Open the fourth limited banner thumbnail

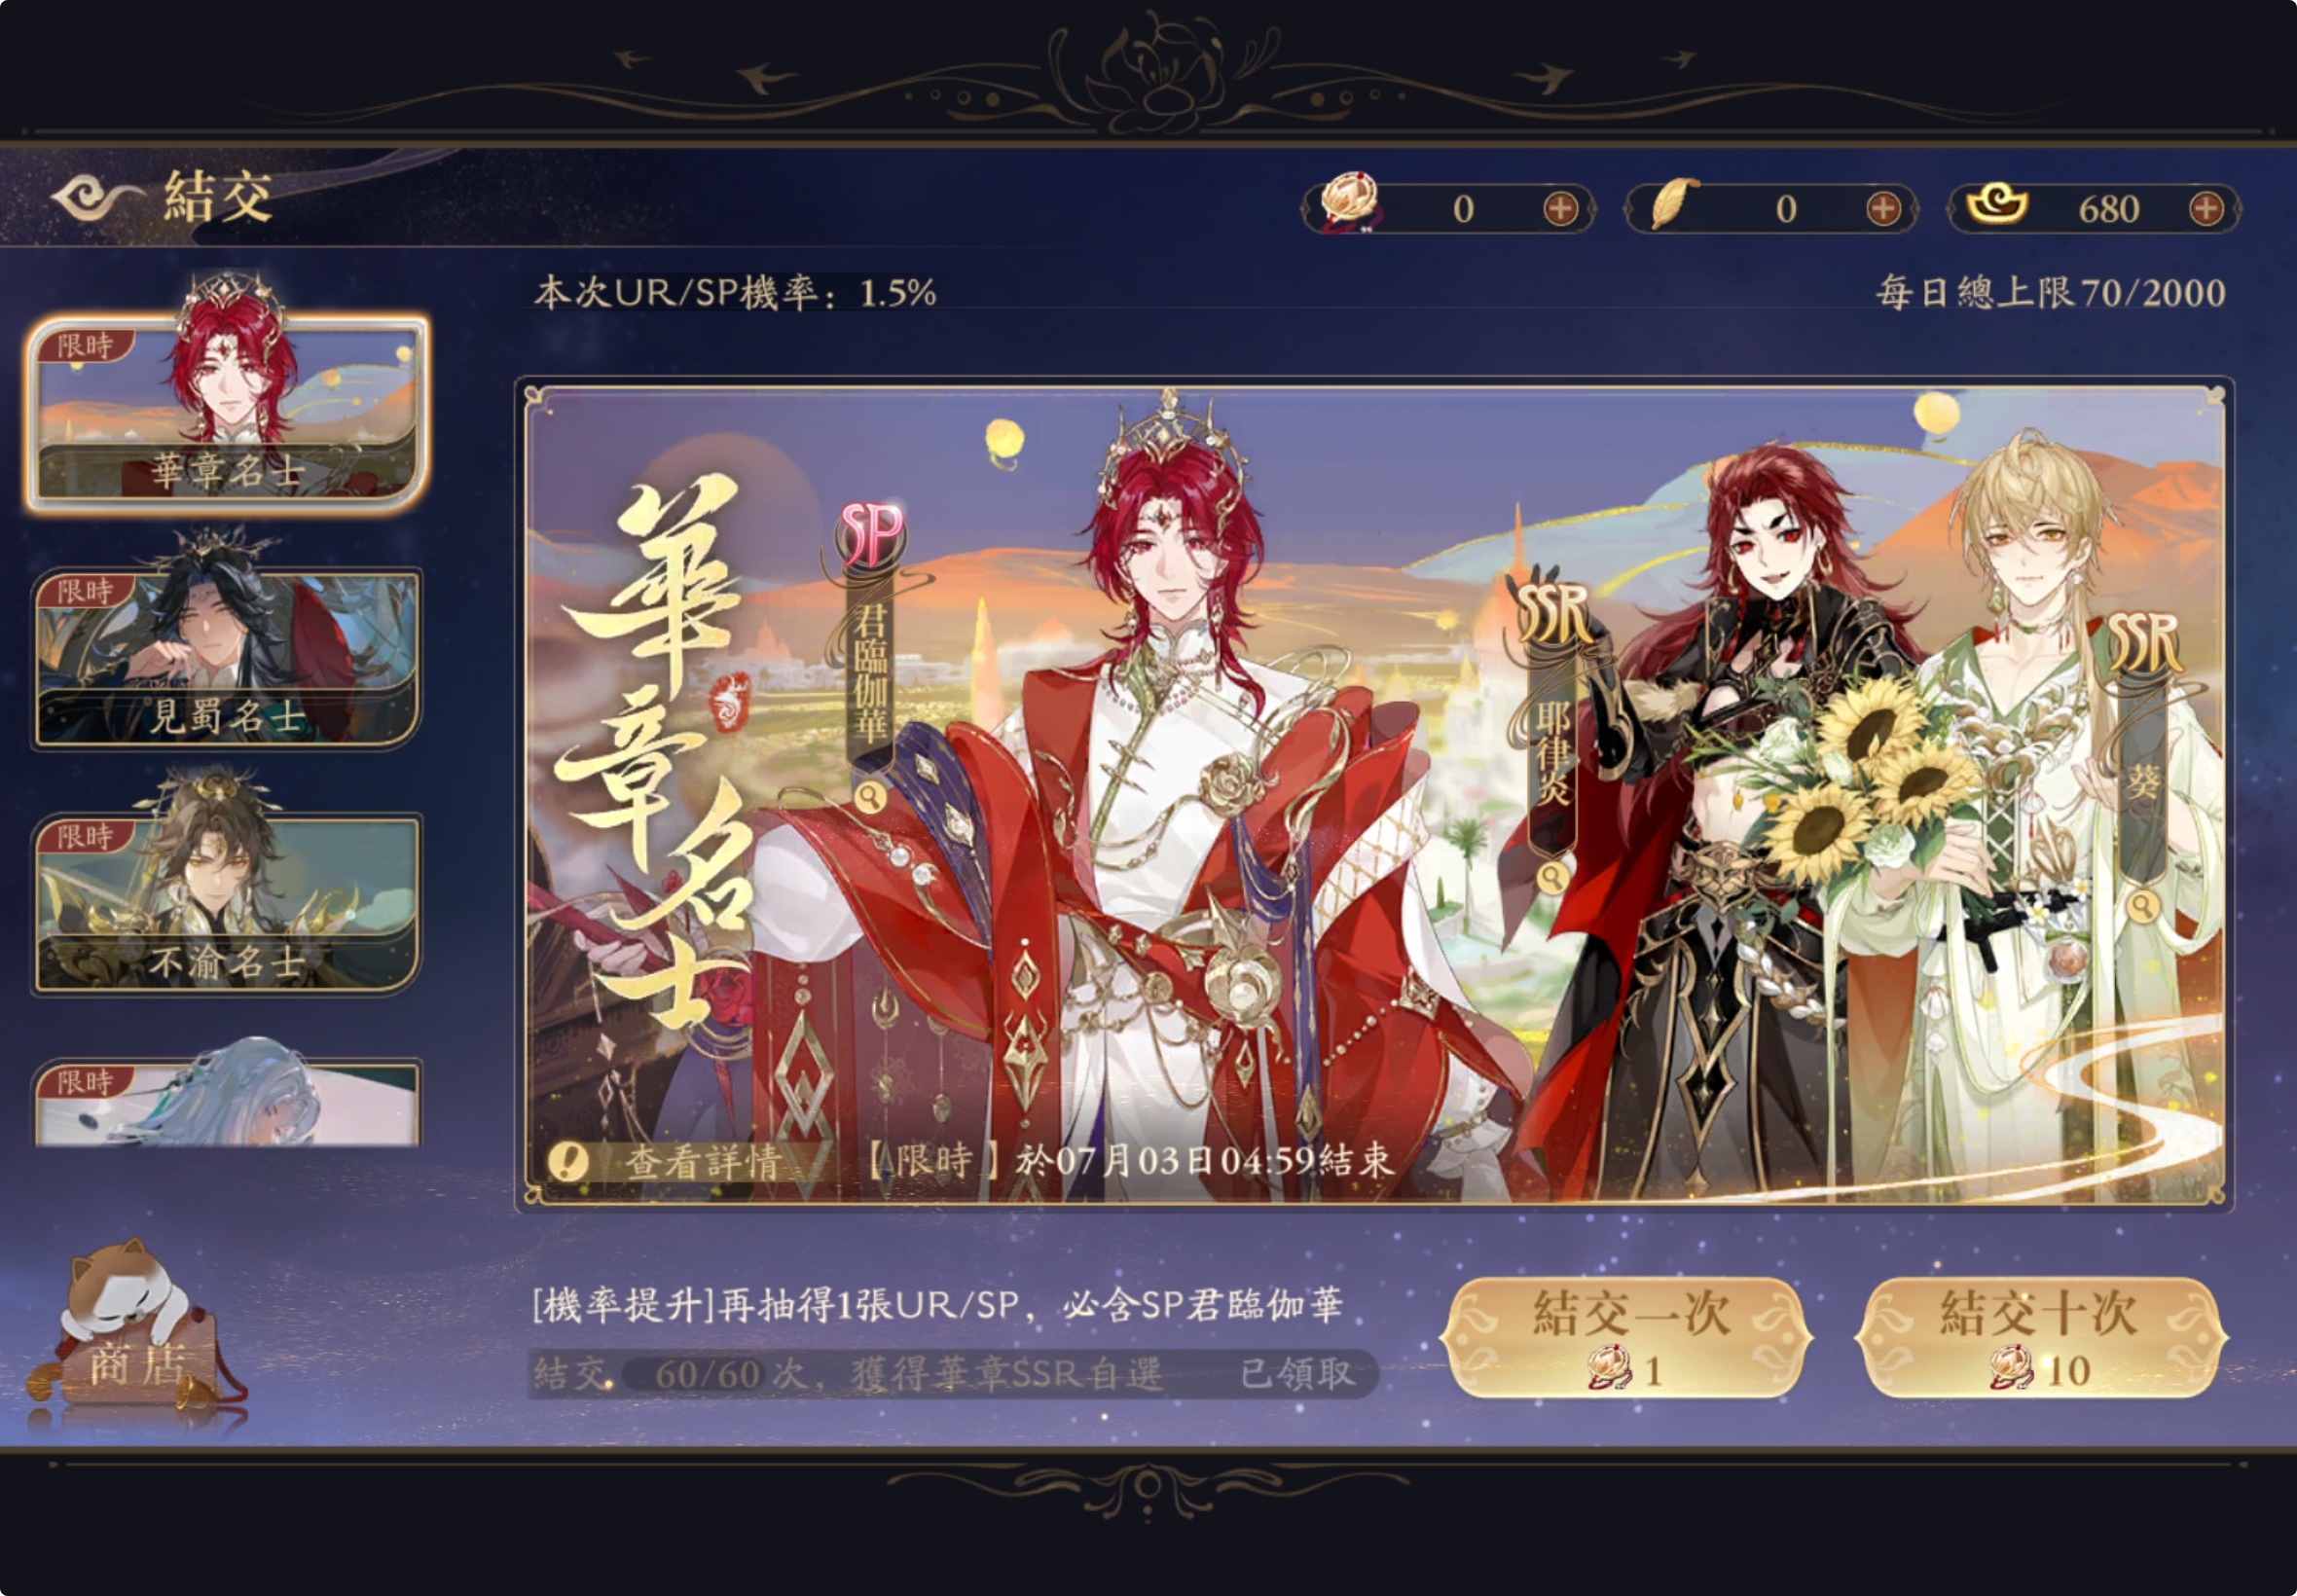(228, 1102)
